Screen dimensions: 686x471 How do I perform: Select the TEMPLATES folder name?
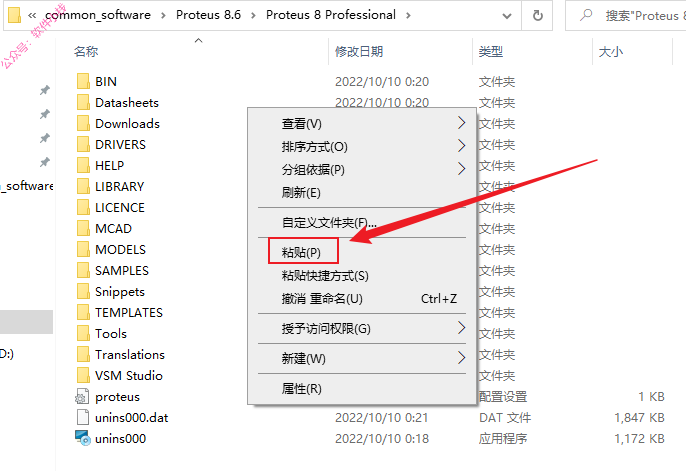[129, 312]
